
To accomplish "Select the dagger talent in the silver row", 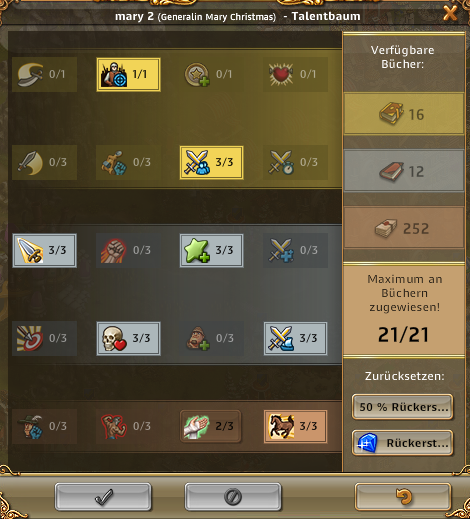I will click(44, 250).
